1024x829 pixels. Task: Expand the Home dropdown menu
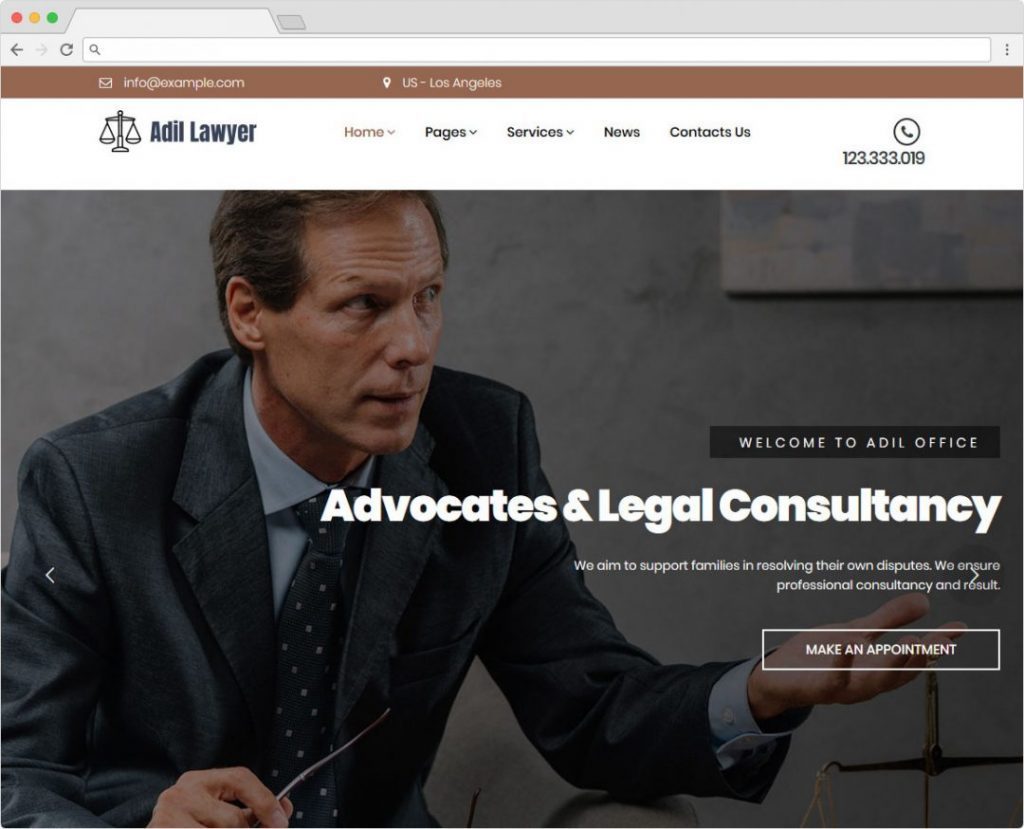click(x=369, y=132)
